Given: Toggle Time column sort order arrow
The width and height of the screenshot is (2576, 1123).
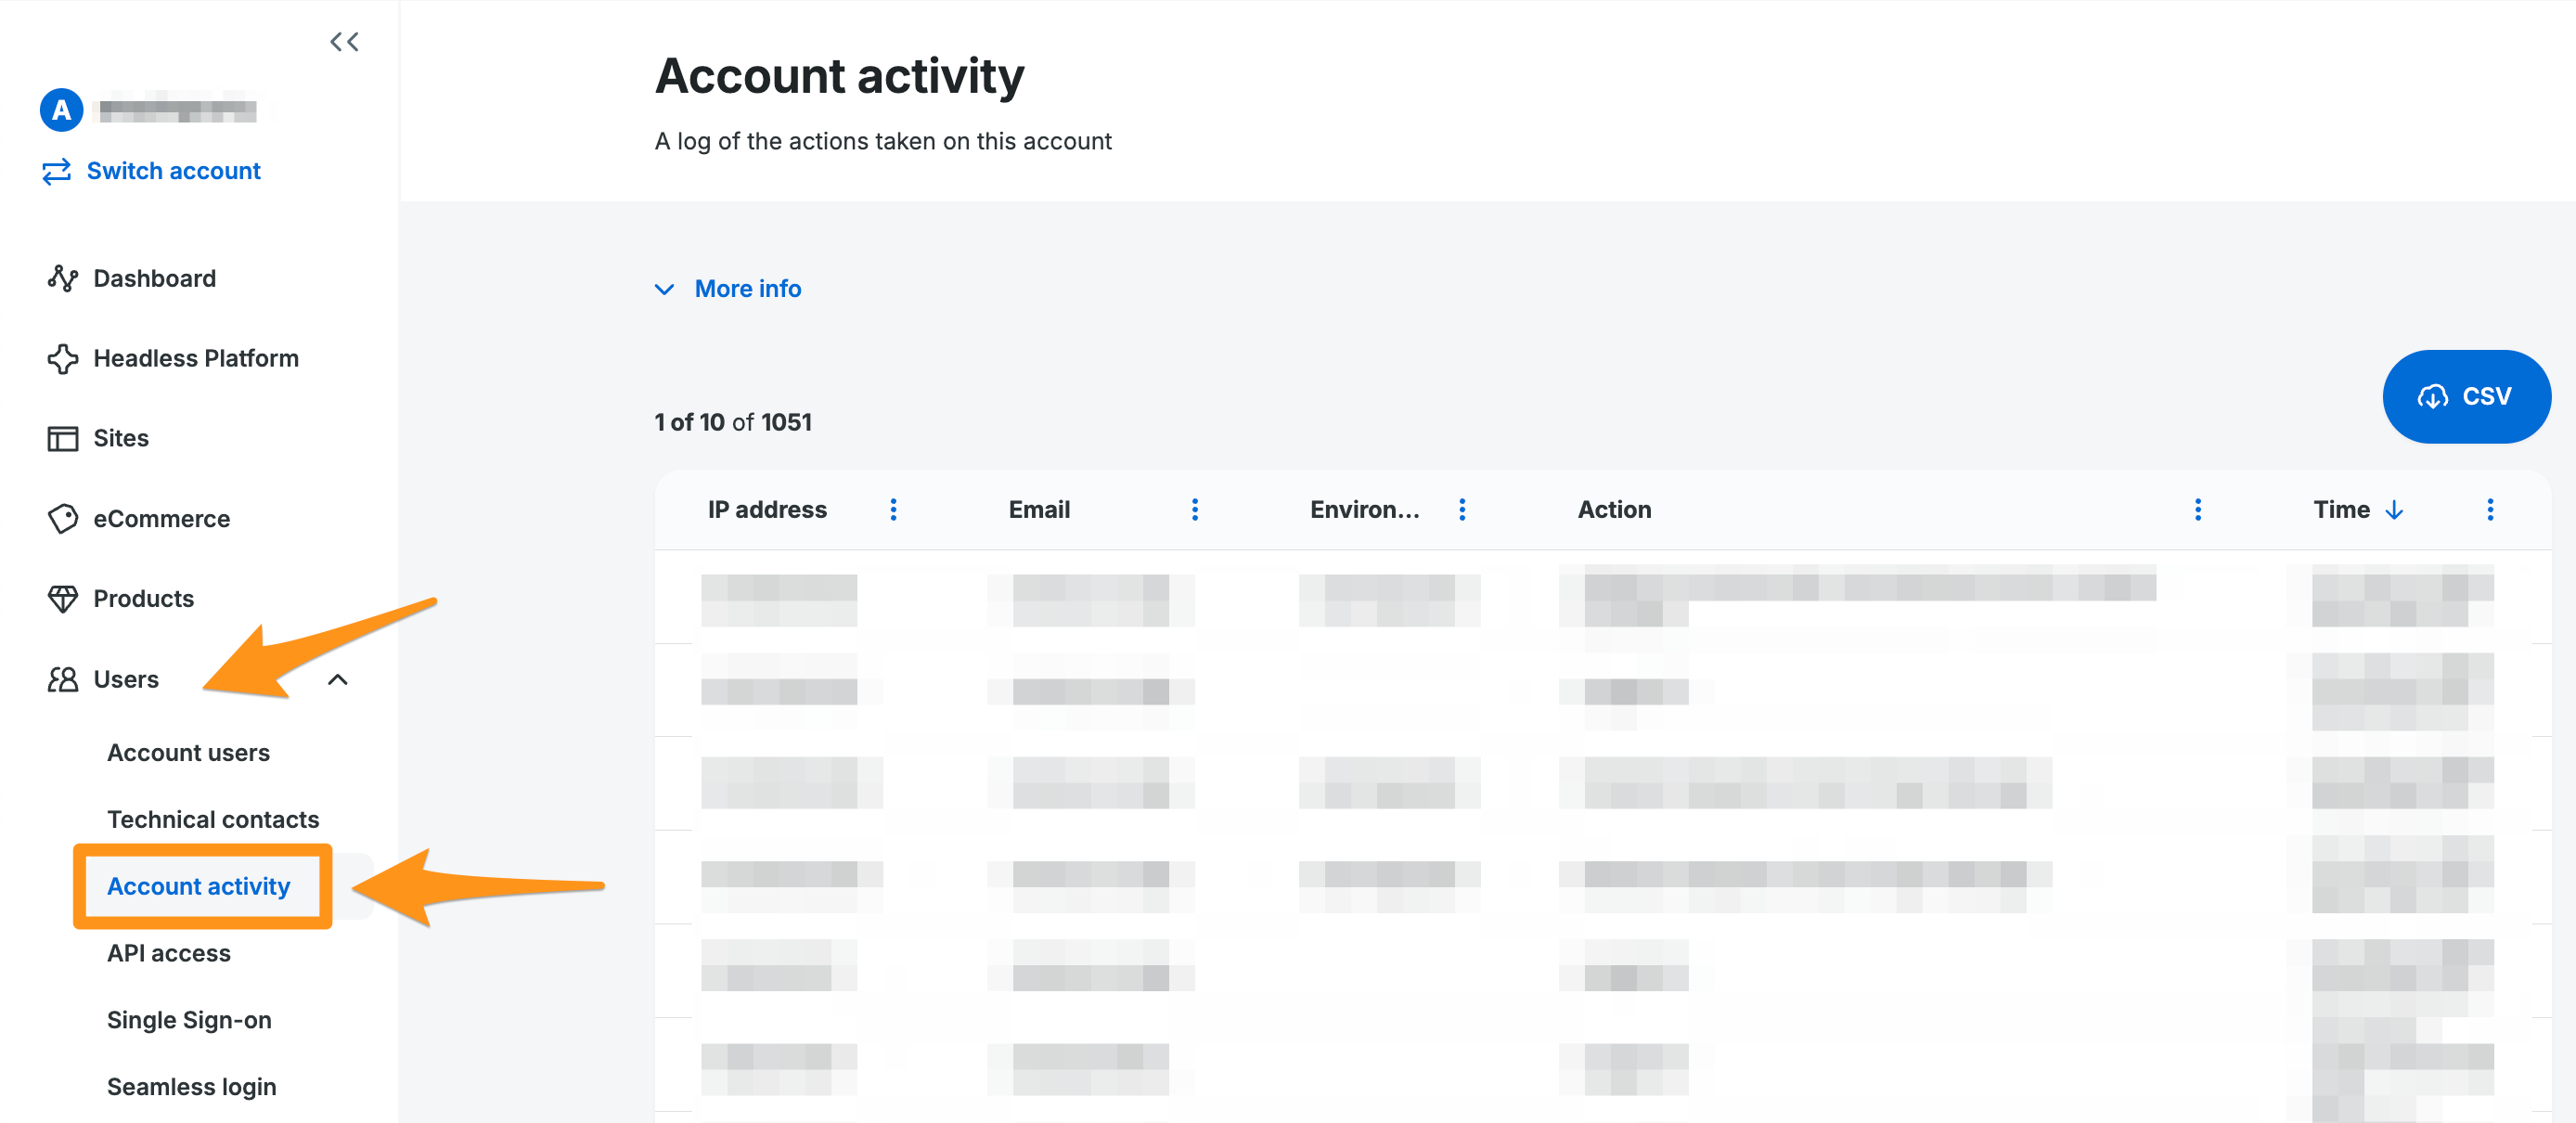Looking at the screenshot, I should 2393,510.
